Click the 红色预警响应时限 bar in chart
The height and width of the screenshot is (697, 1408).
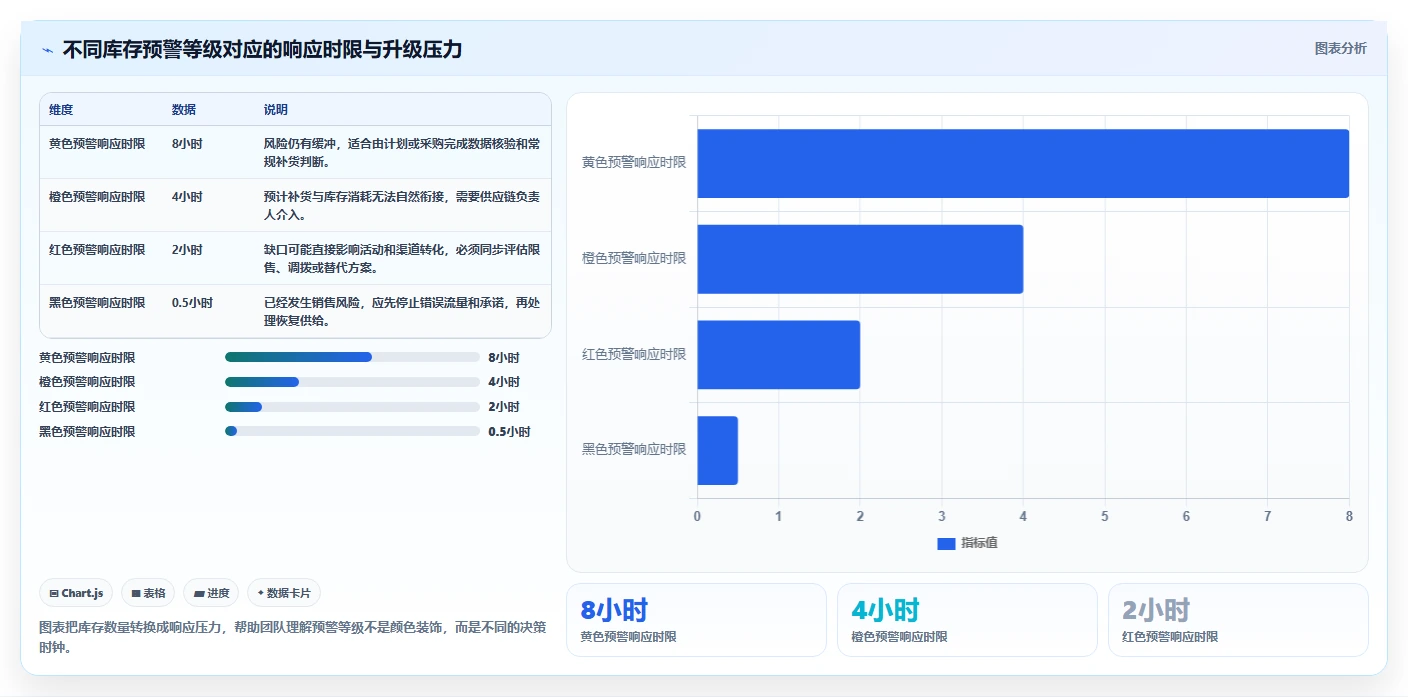pos(778,354)
